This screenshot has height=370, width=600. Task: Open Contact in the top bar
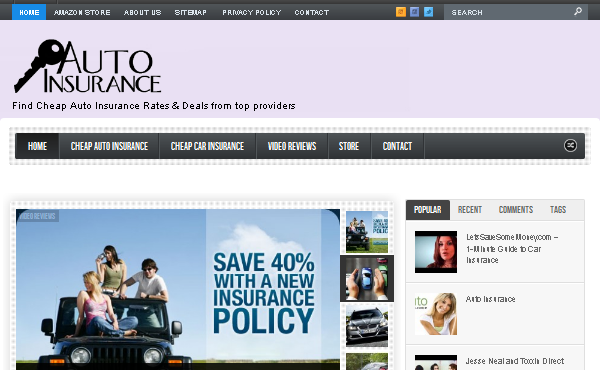(312, 13)
